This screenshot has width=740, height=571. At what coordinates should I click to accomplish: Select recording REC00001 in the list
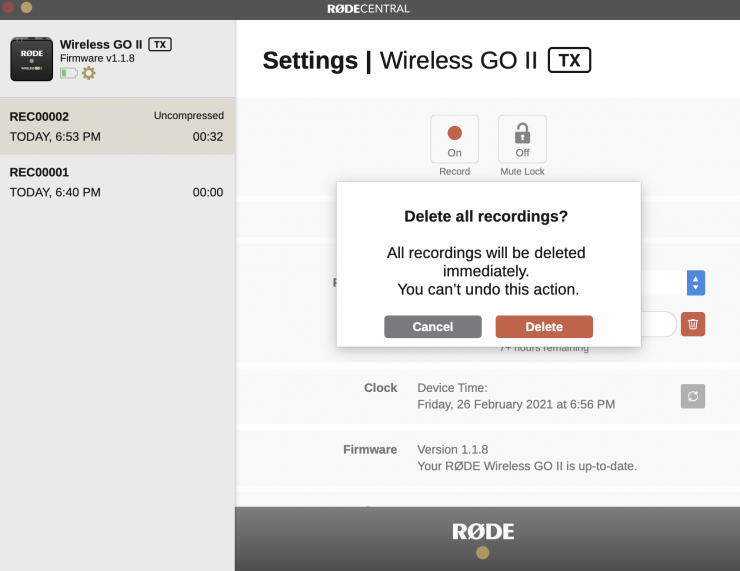pos(117,182)
